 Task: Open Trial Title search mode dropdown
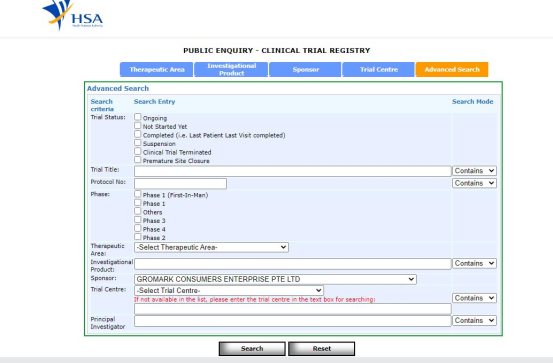474,171
